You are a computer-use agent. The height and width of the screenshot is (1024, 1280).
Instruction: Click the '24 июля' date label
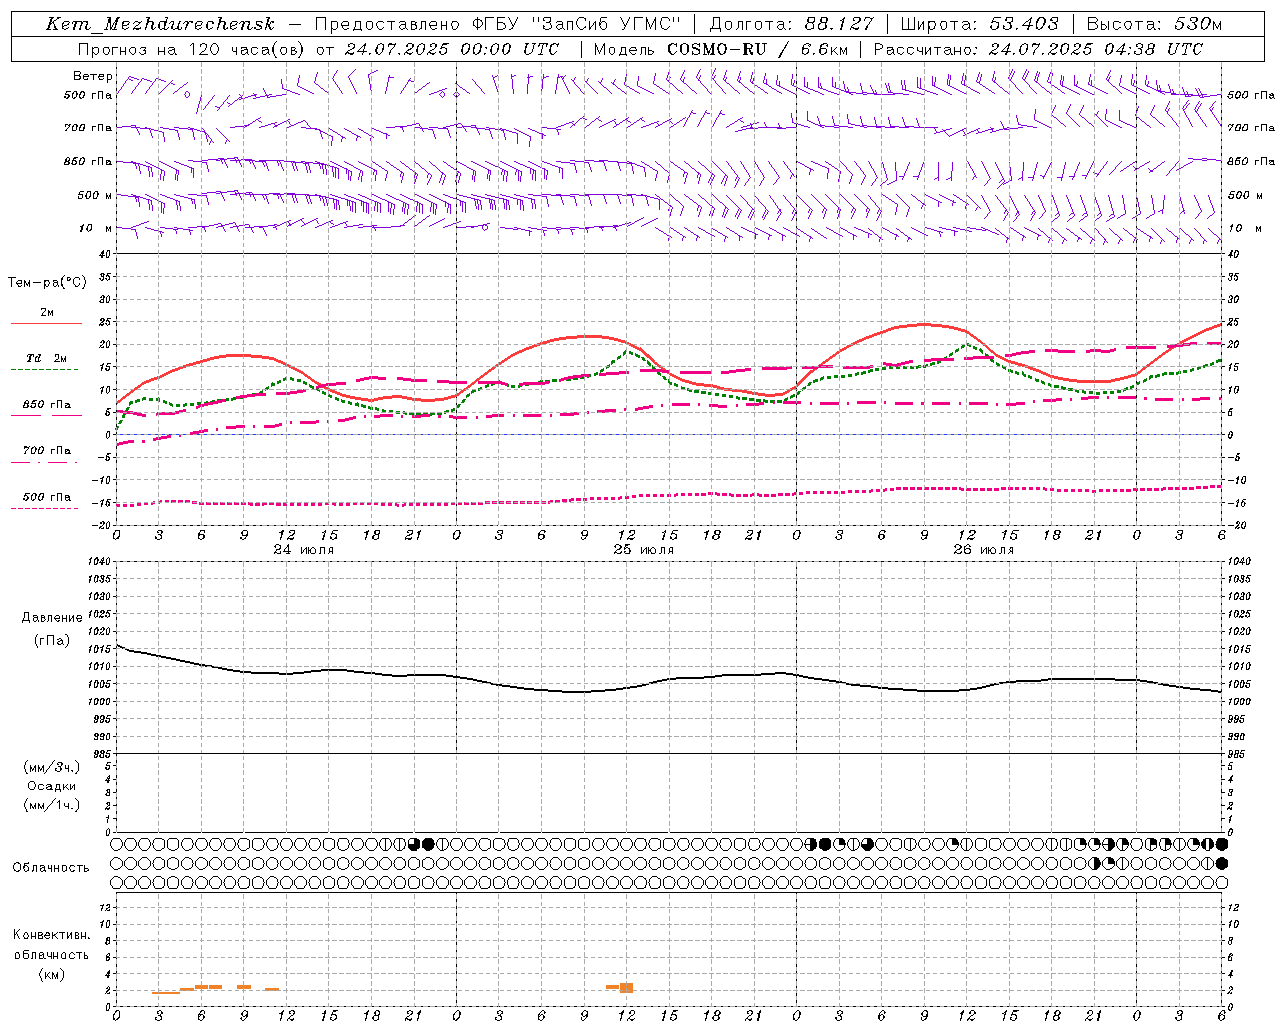coord(304,550)
